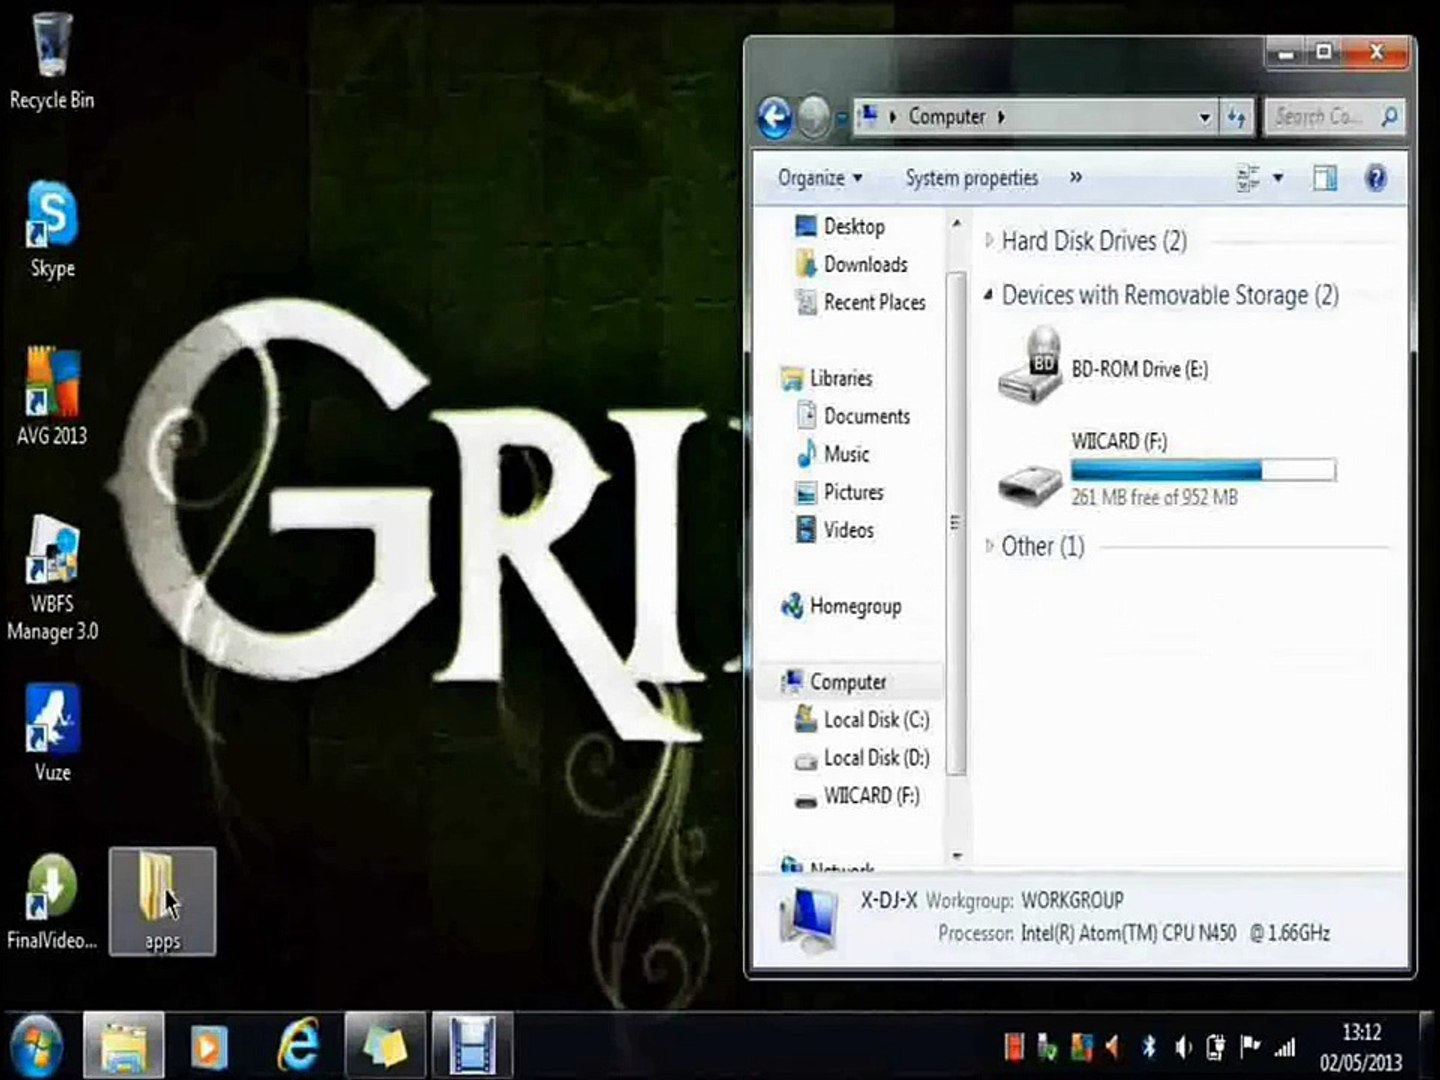Show the taskbar clock and date

[1361, 1047]
